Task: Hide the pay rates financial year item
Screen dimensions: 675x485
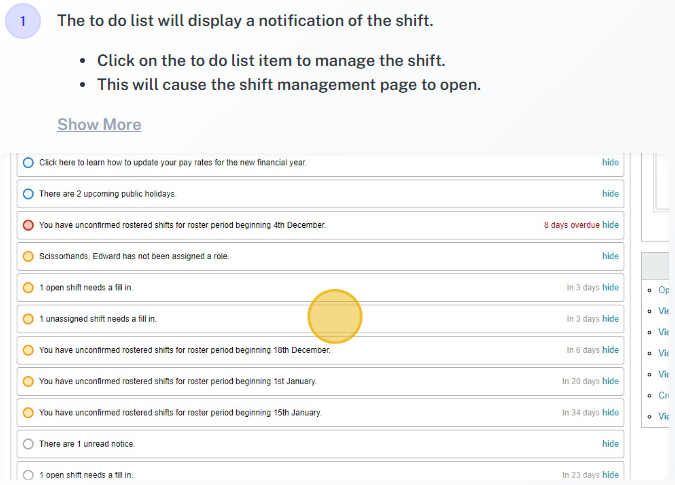Action: (610, 162)
